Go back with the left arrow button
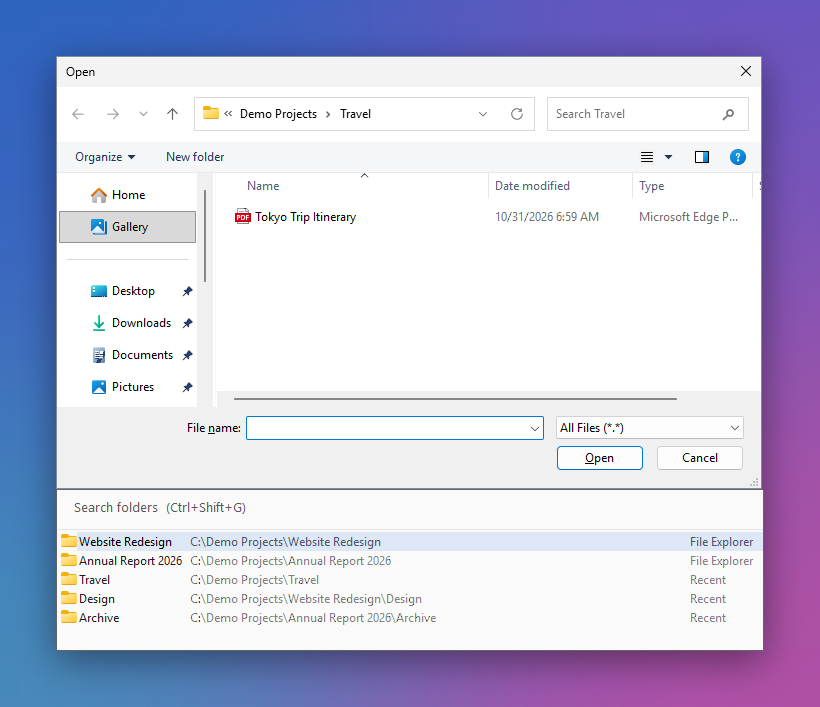Image resolution: width=820 pixels, height=707 pixels. (x=78, y=114)
